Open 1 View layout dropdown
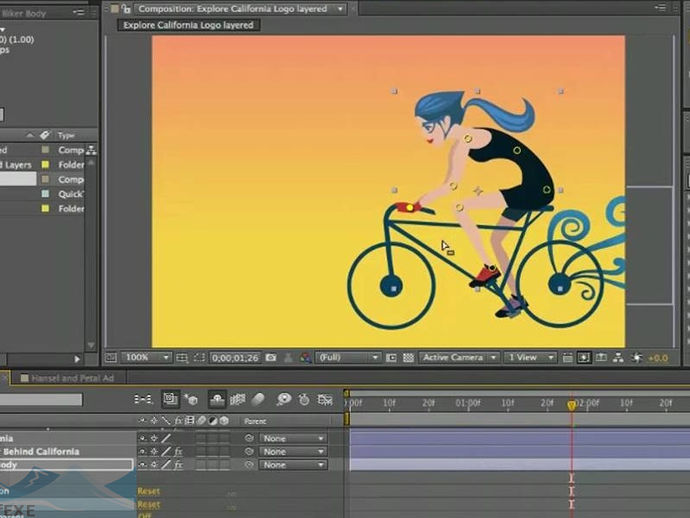Screen dimensions: 690x518 [x=530, y=357]
